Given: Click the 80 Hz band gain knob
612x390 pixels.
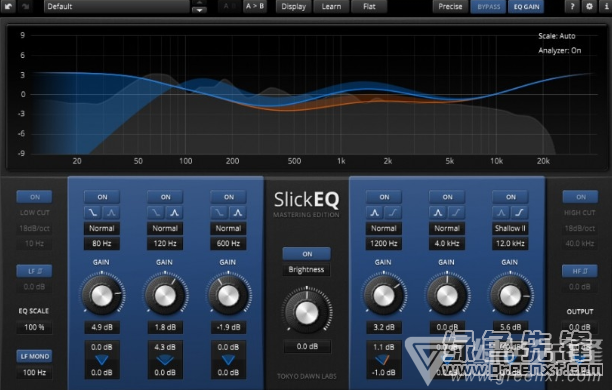Looking at the screenshot, I should click(x=102, y=296).
